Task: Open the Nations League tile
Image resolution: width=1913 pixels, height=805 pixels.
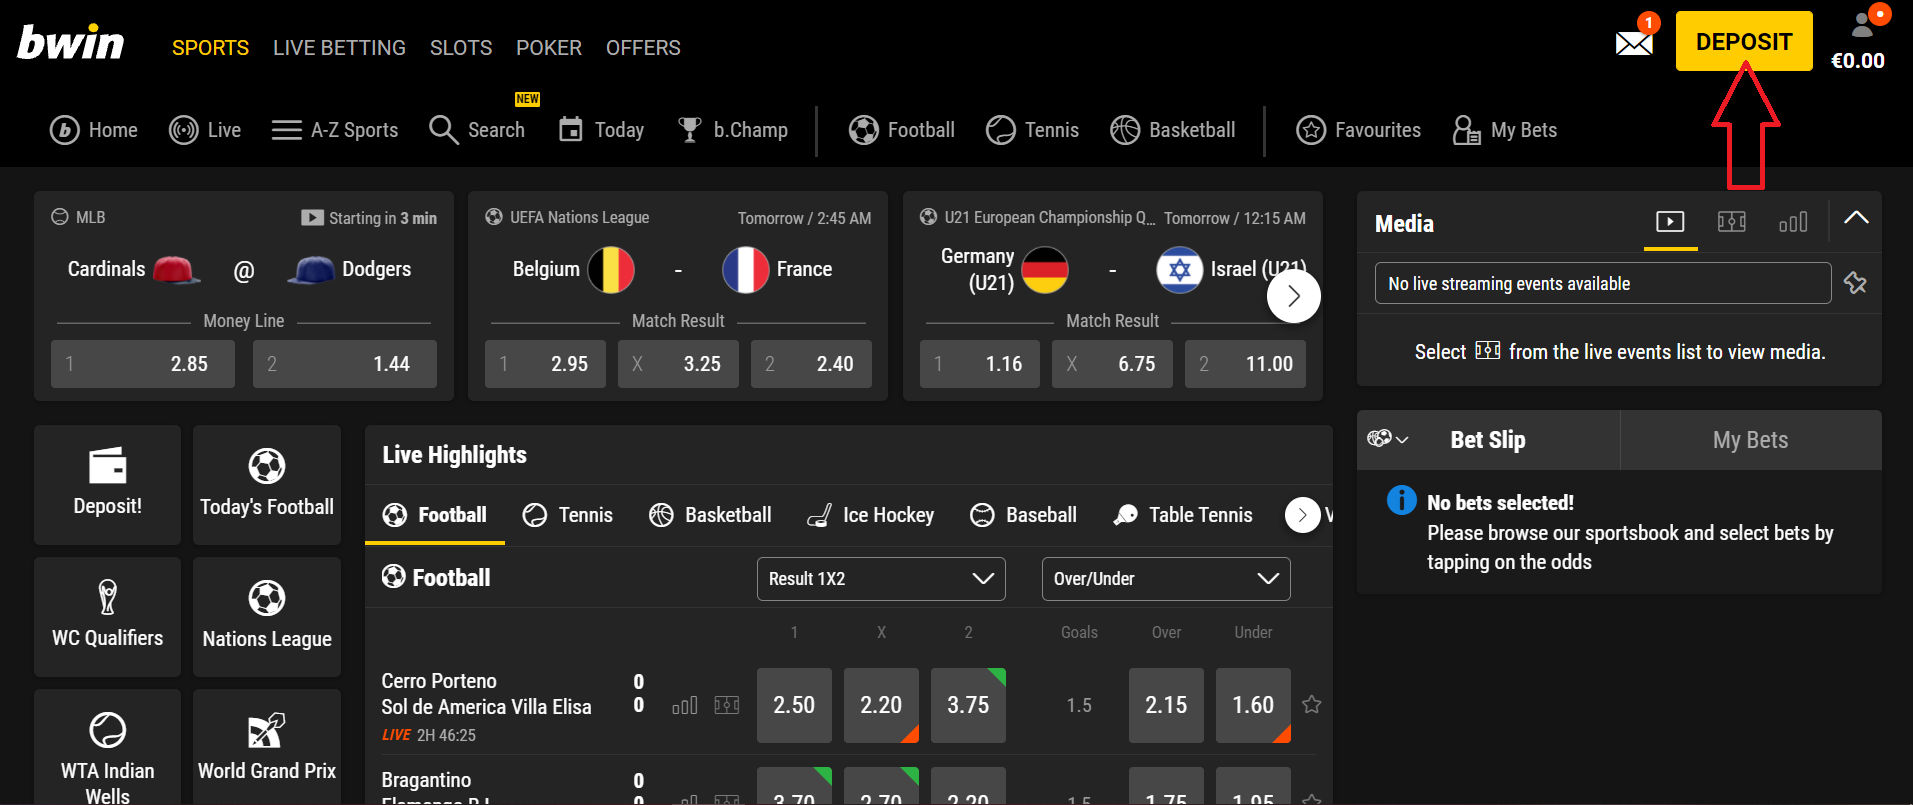Action: coord(267,617)
